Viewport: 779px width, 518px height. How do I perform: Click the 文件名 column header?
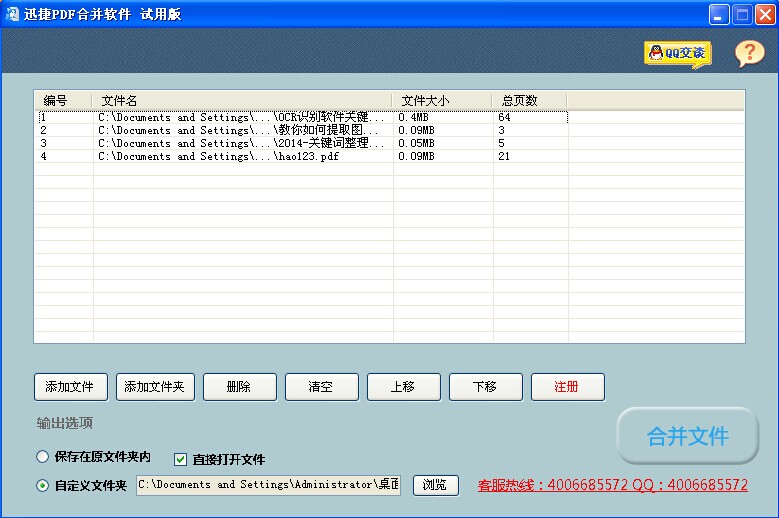[242, 100]
